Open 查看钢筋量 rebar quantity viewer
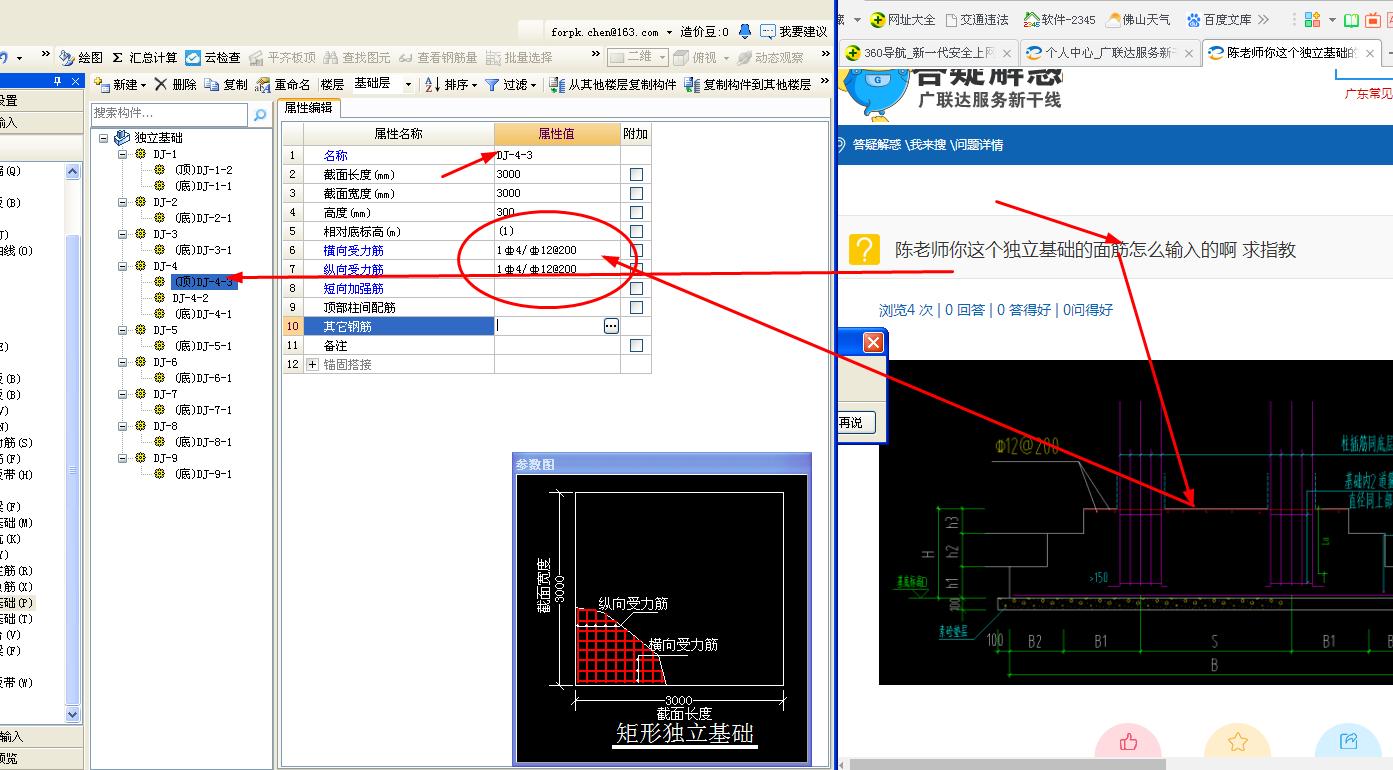Viewport: 1393px width, 770px height. pos(438,58)
